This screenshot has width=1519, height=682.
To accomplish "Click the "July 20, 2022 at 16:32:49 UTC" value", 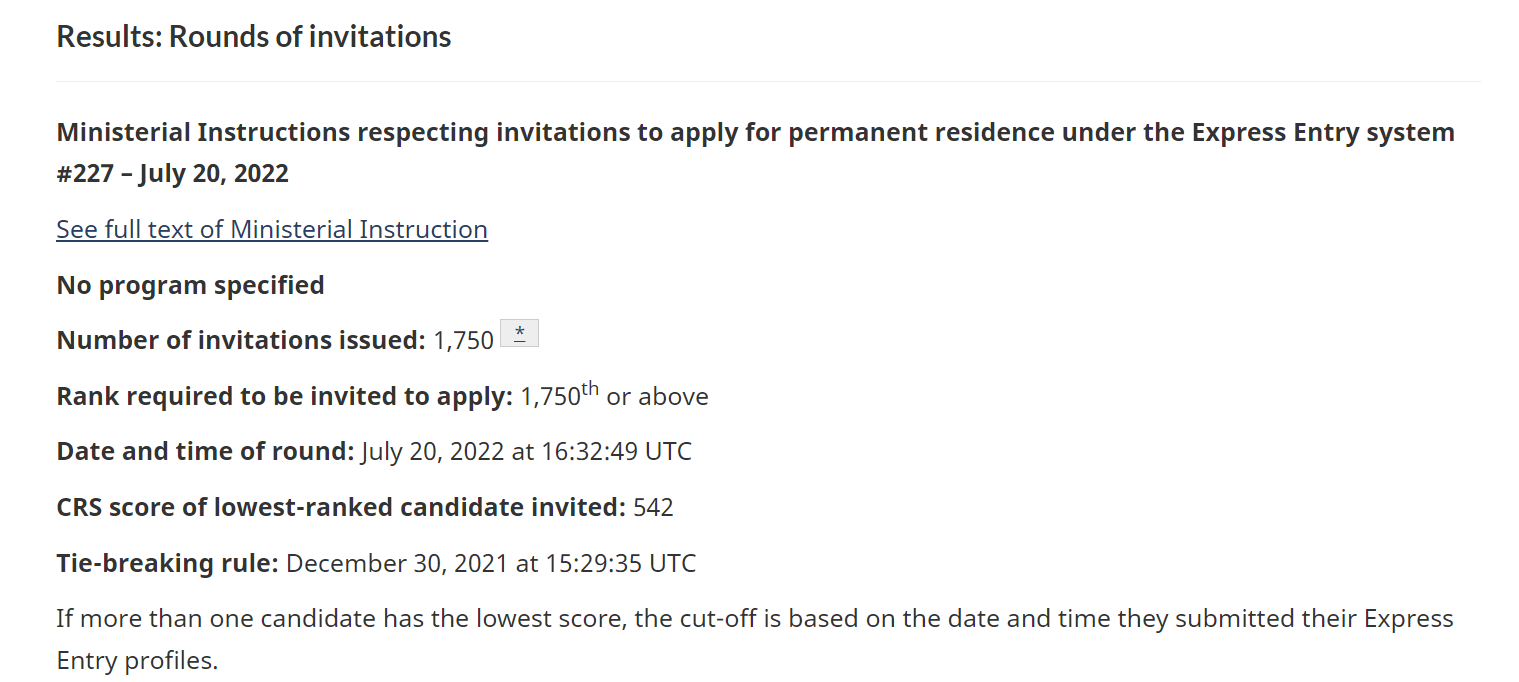I will coord(526,451).
